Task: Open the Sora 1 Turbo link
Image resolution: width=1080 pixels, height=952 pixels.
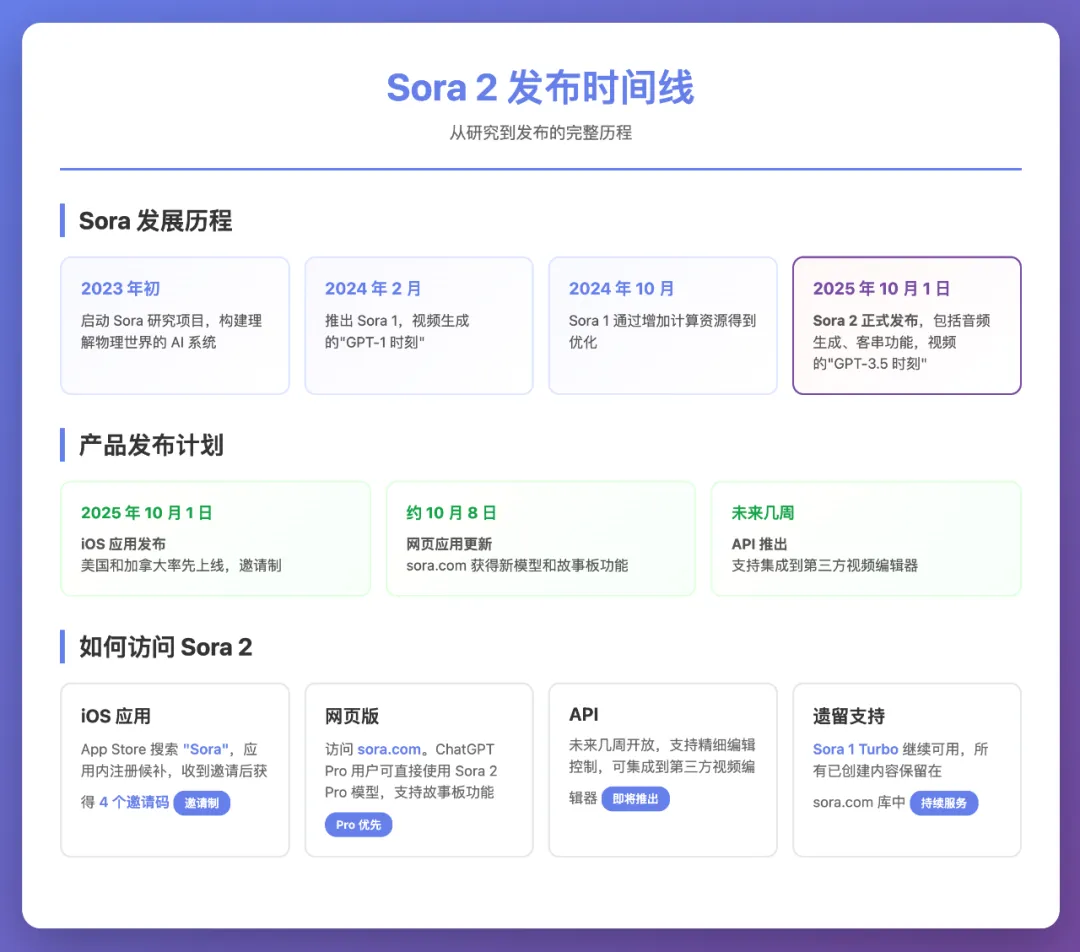Action: [x=855, y=749]
